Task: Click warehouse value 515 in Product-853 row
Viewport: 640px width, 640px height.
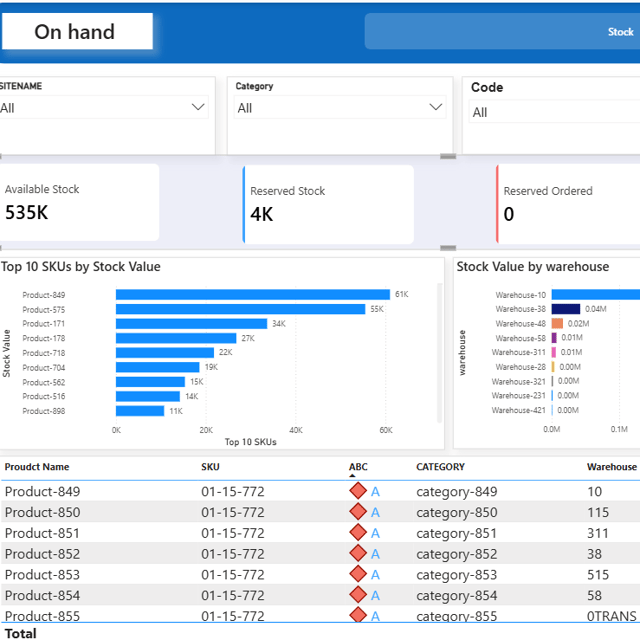Action: coord(598,575)
